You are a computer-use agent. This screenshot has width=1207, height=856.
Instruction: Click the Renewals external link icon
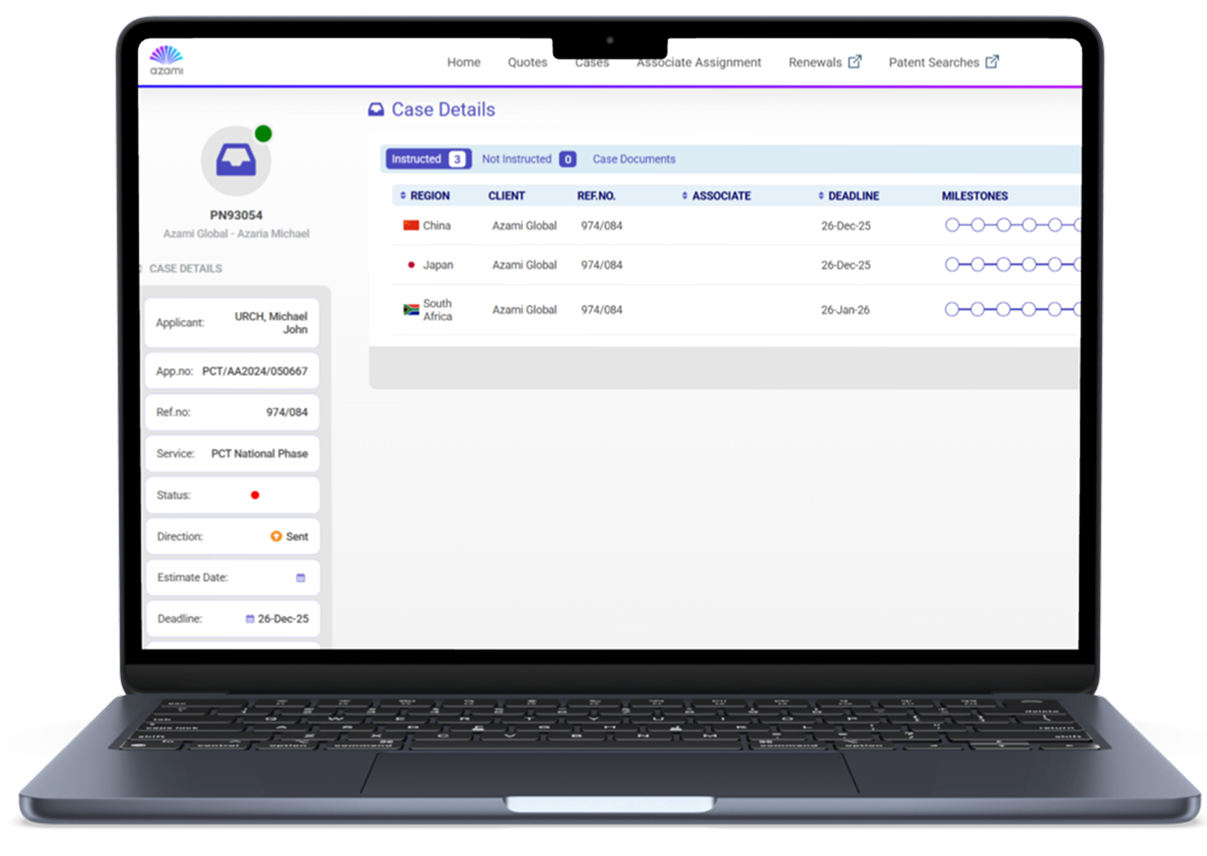(x=855, y=62)
